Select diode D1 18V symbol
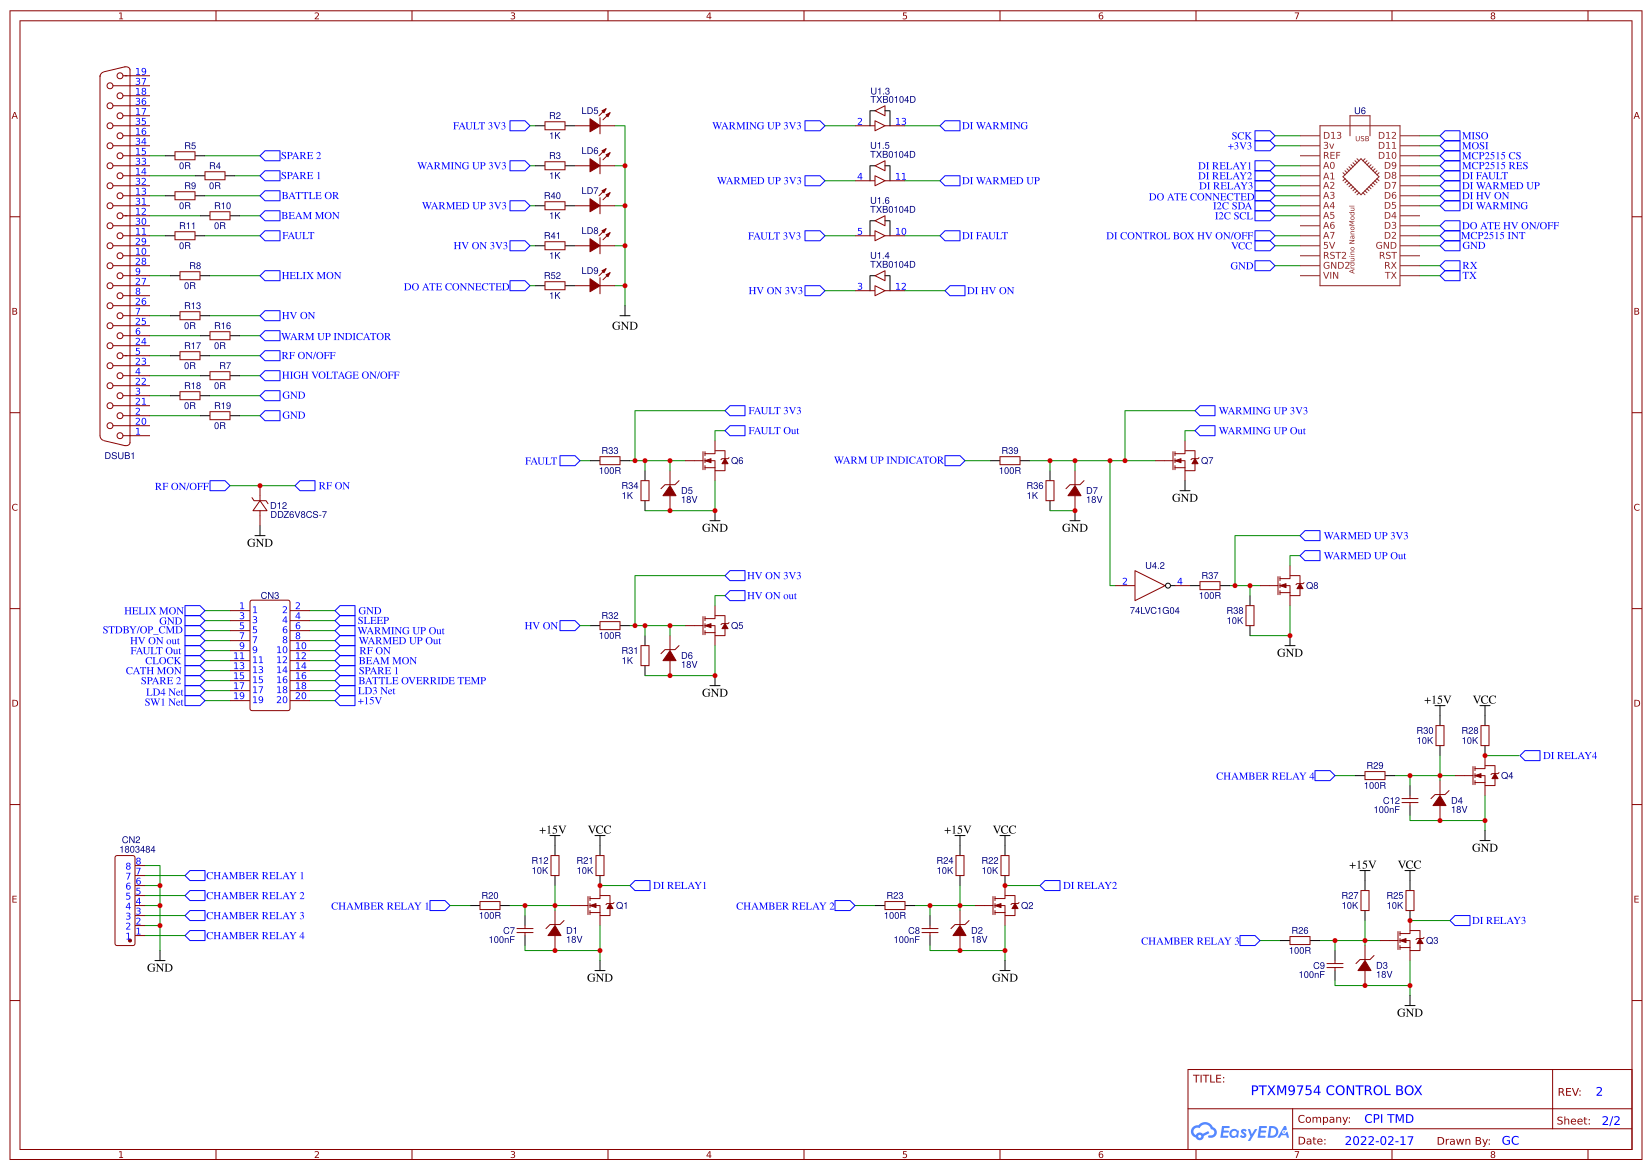 (554, 930)
